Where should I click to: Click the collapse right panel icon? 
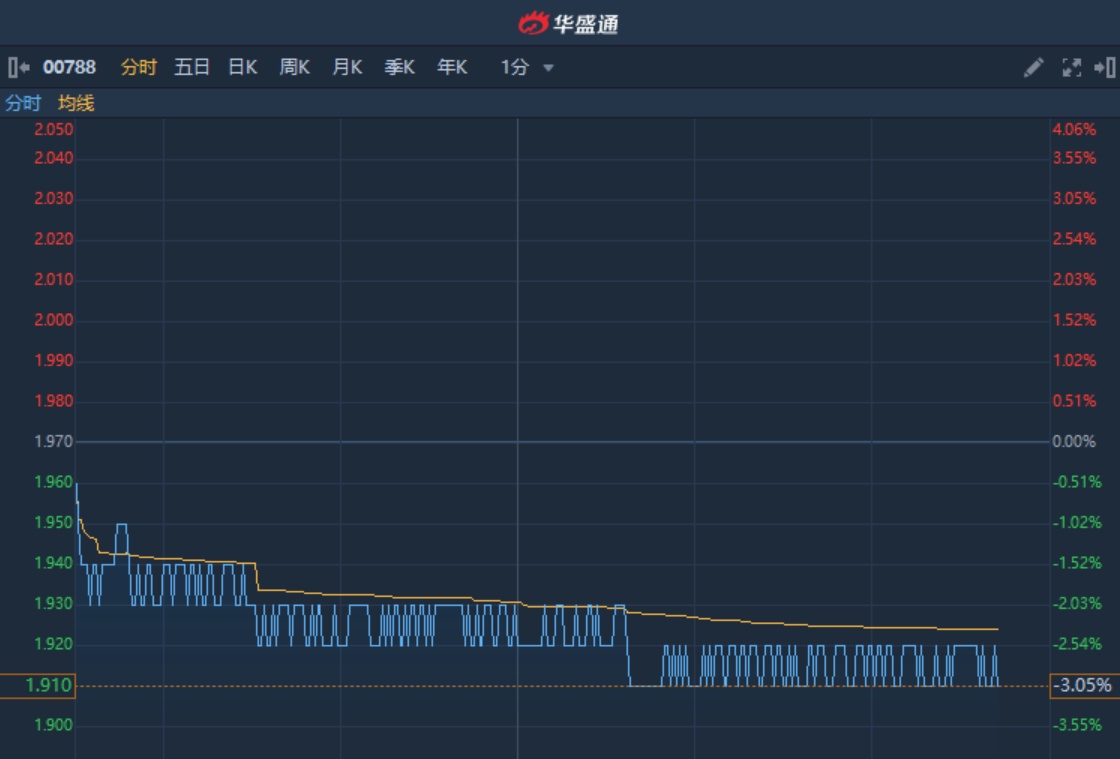coord(1104,67)
